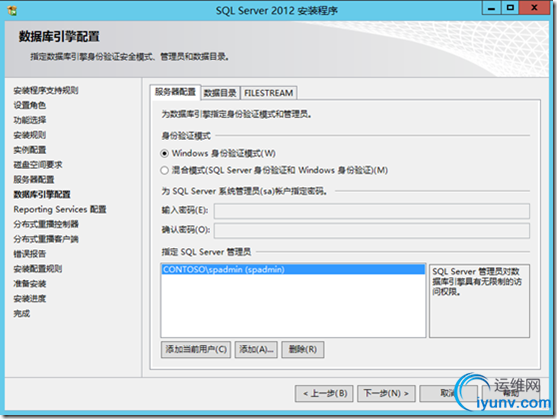
Task: Click the 添加(A)... button
Action: click(x=256, y=350)
